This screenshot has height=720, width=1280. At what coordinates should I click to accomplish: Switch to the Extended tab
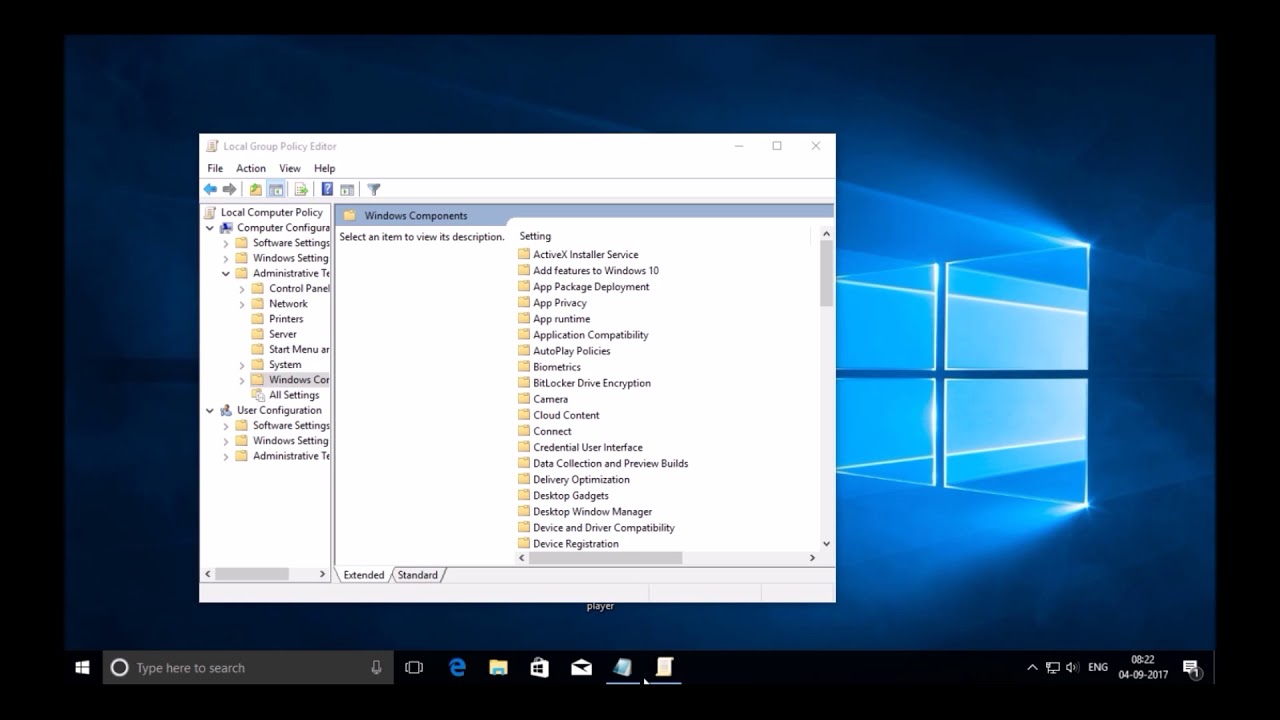tap(363, 575)
